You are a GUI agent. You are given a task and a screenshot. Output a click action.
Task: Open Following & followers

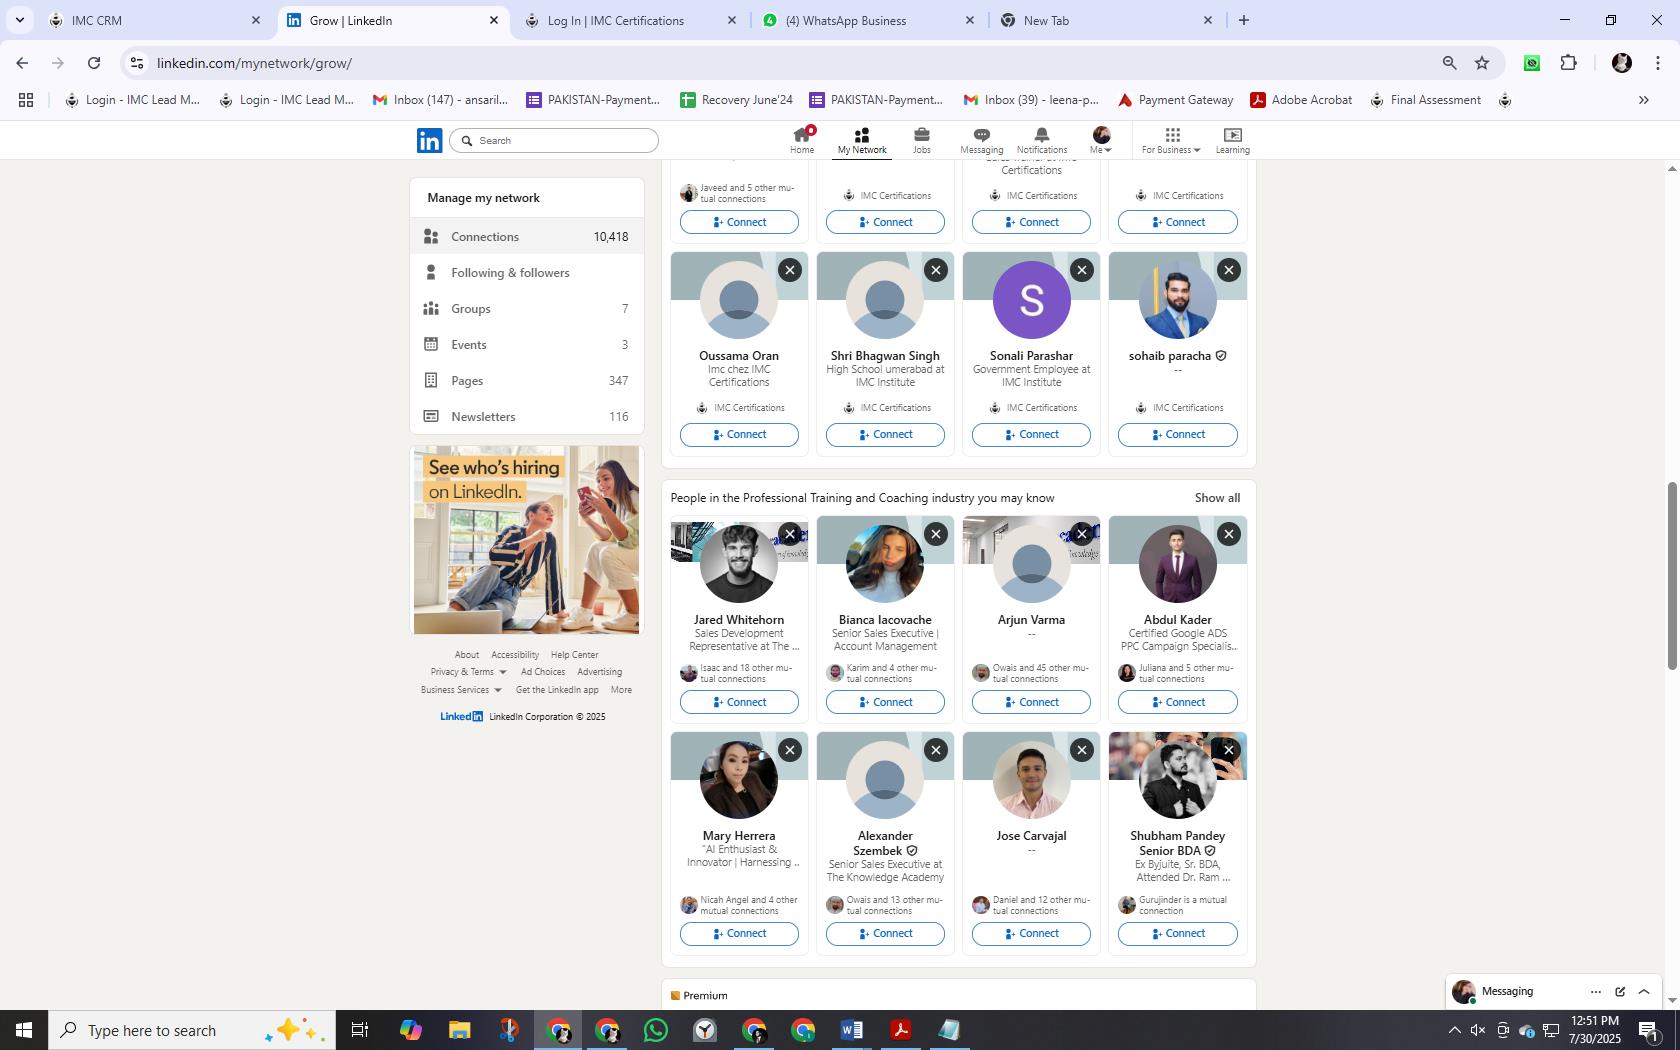pyautogui.click(x=527, y=273)
